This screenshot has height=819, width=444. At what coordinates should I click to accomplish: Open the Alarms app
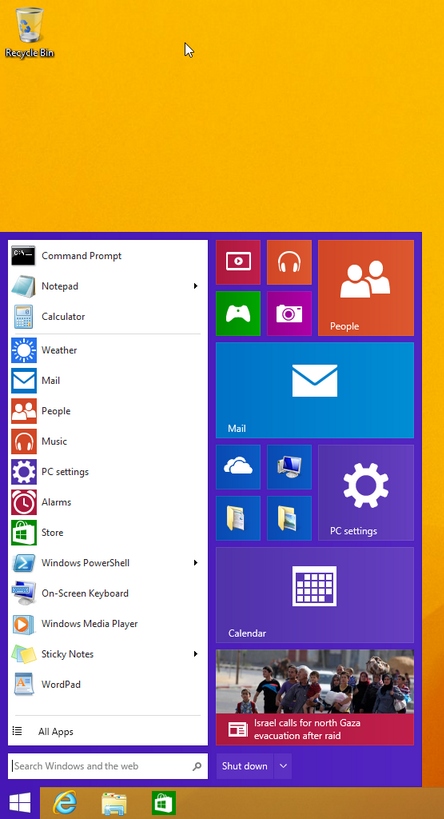(x=108, y=502)
